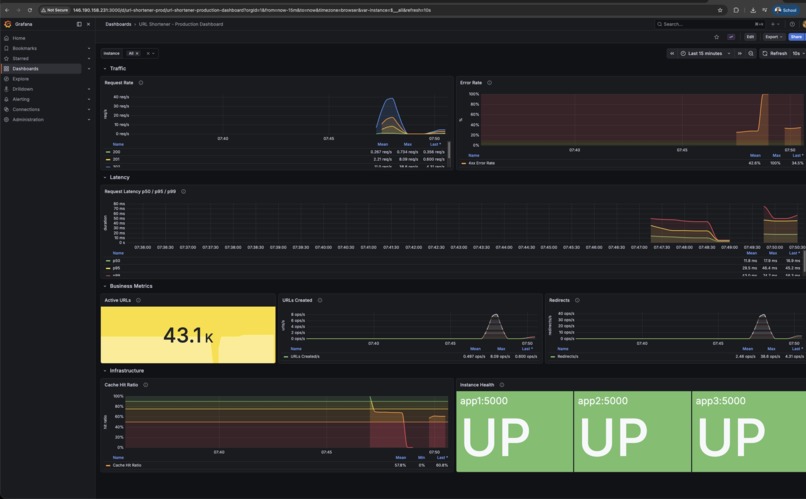806x499 pixels.
Task: Dock the navigation menu using the panel icon
Action: point(79,24)
